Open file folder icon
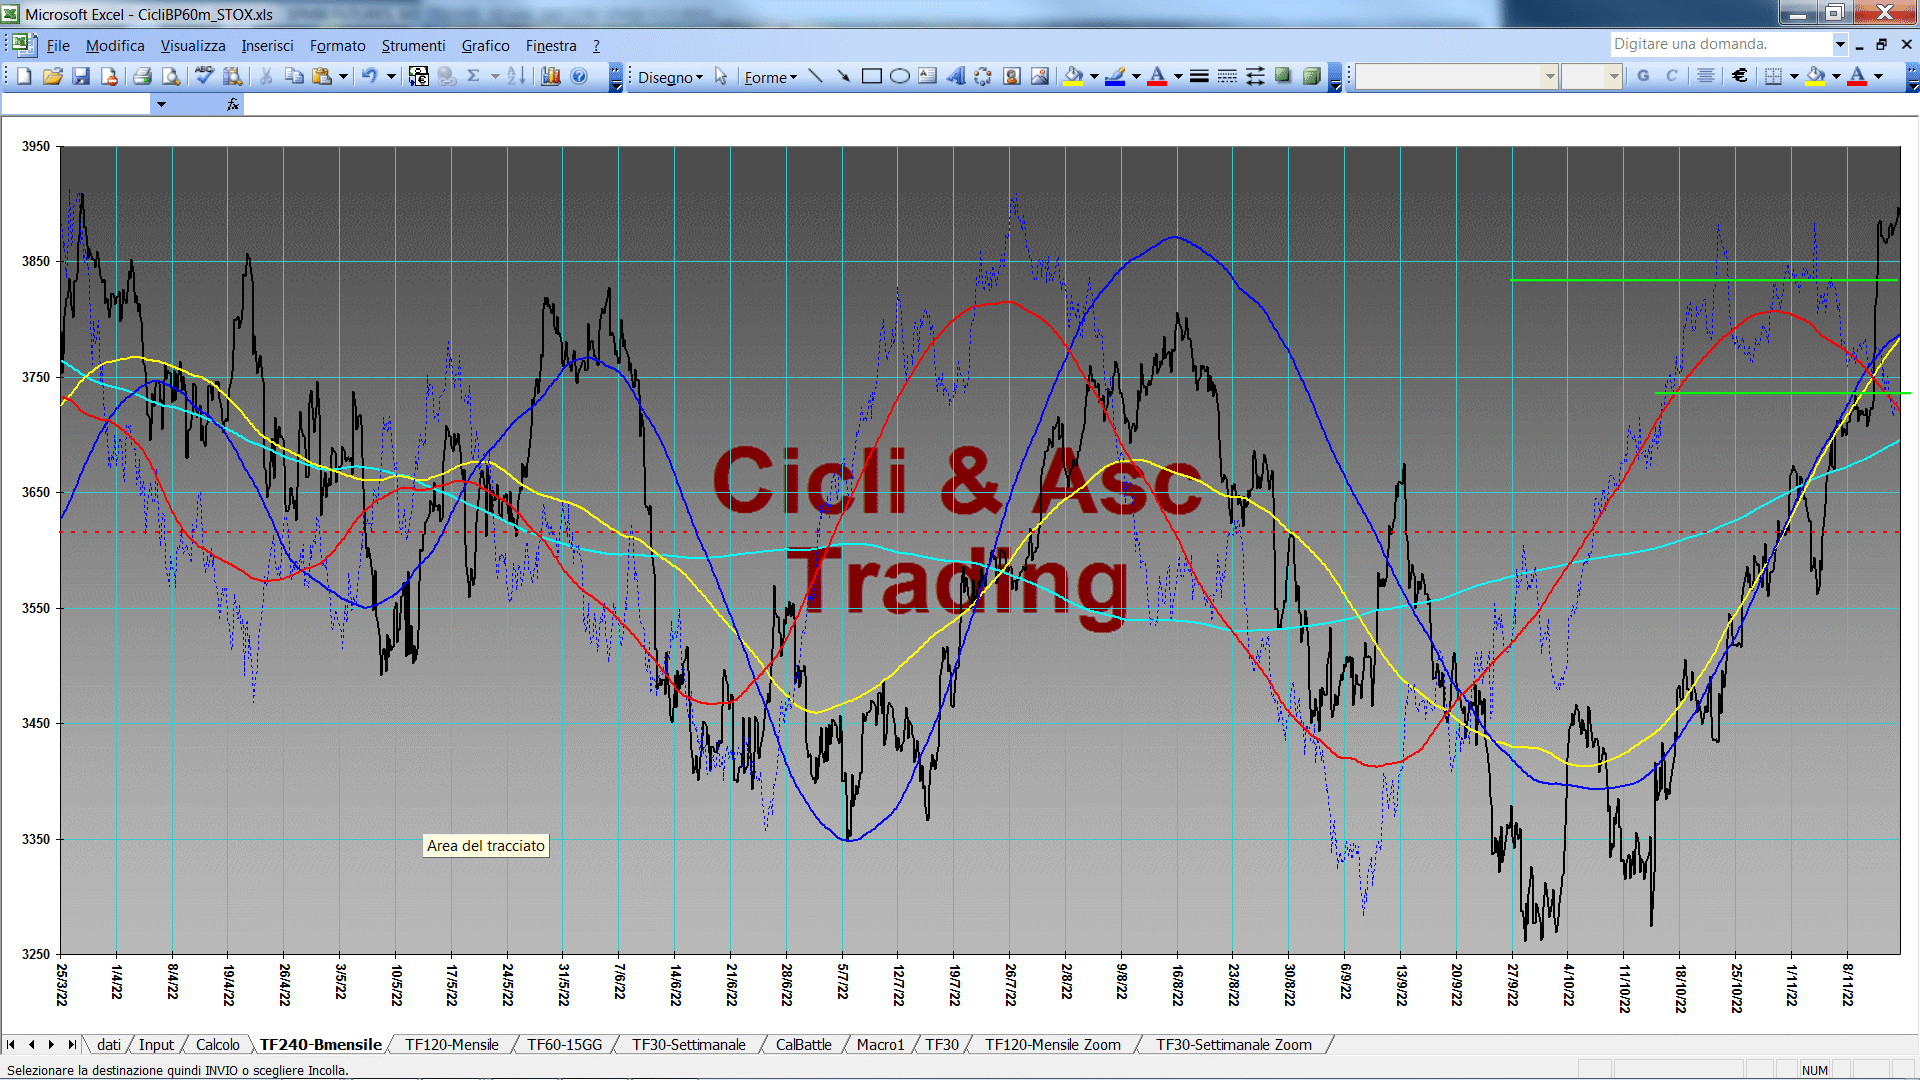 pos(53,76)
